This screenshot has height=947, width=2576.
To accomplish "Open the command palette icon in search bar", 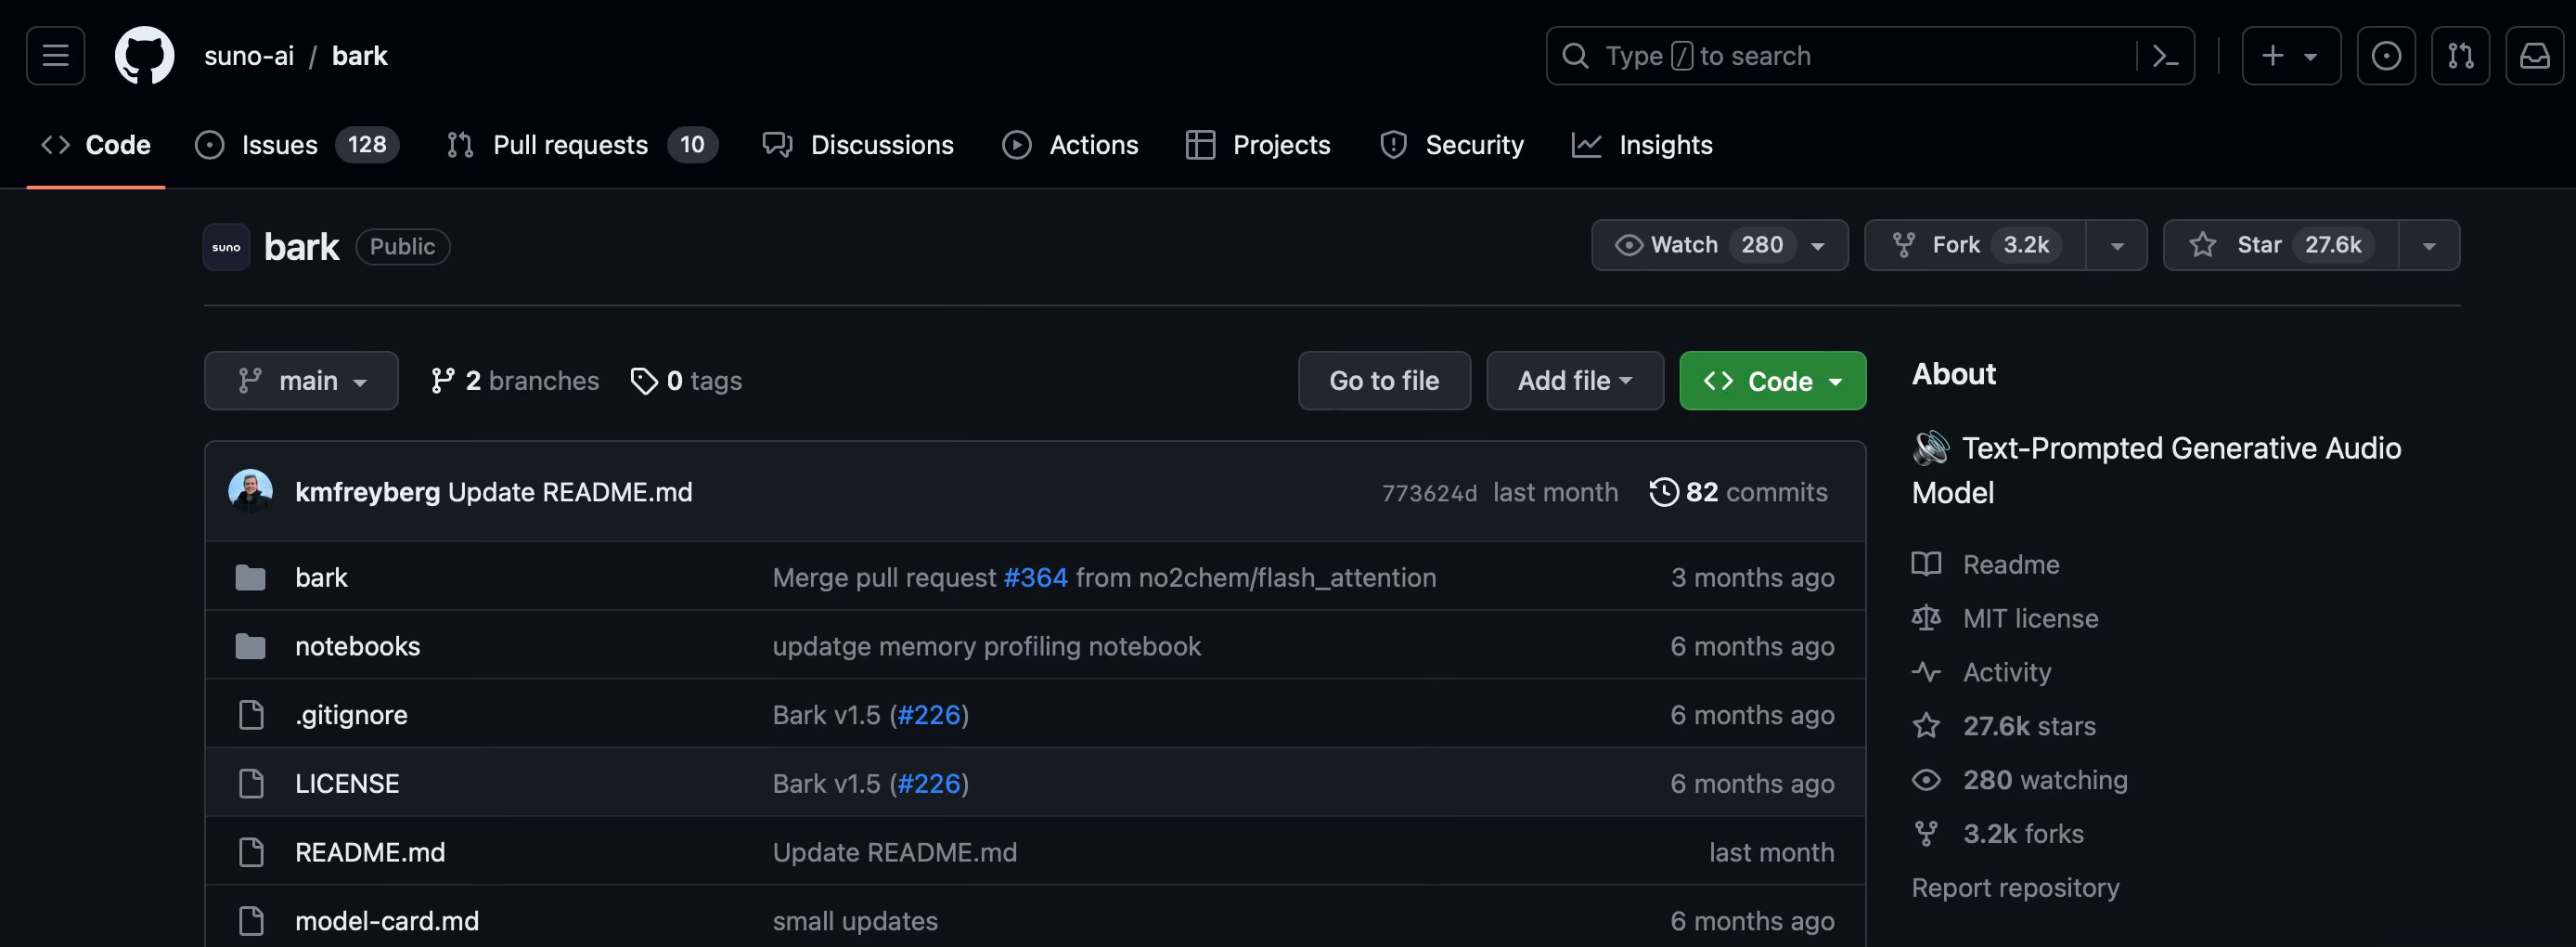I will point(2164,56).
